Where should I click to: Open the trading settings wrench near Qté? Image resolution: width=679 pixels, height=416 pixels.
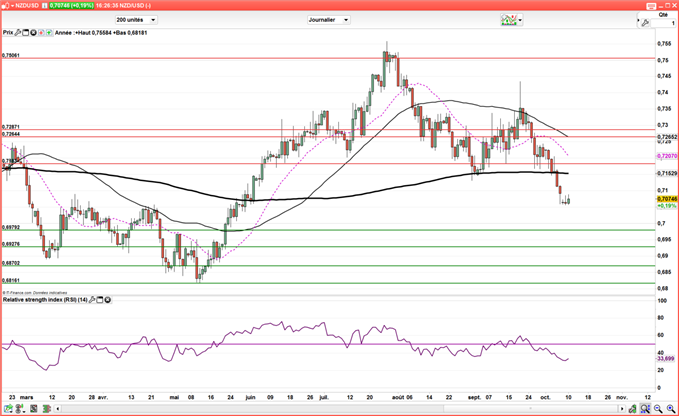click(x=645, y=23)
